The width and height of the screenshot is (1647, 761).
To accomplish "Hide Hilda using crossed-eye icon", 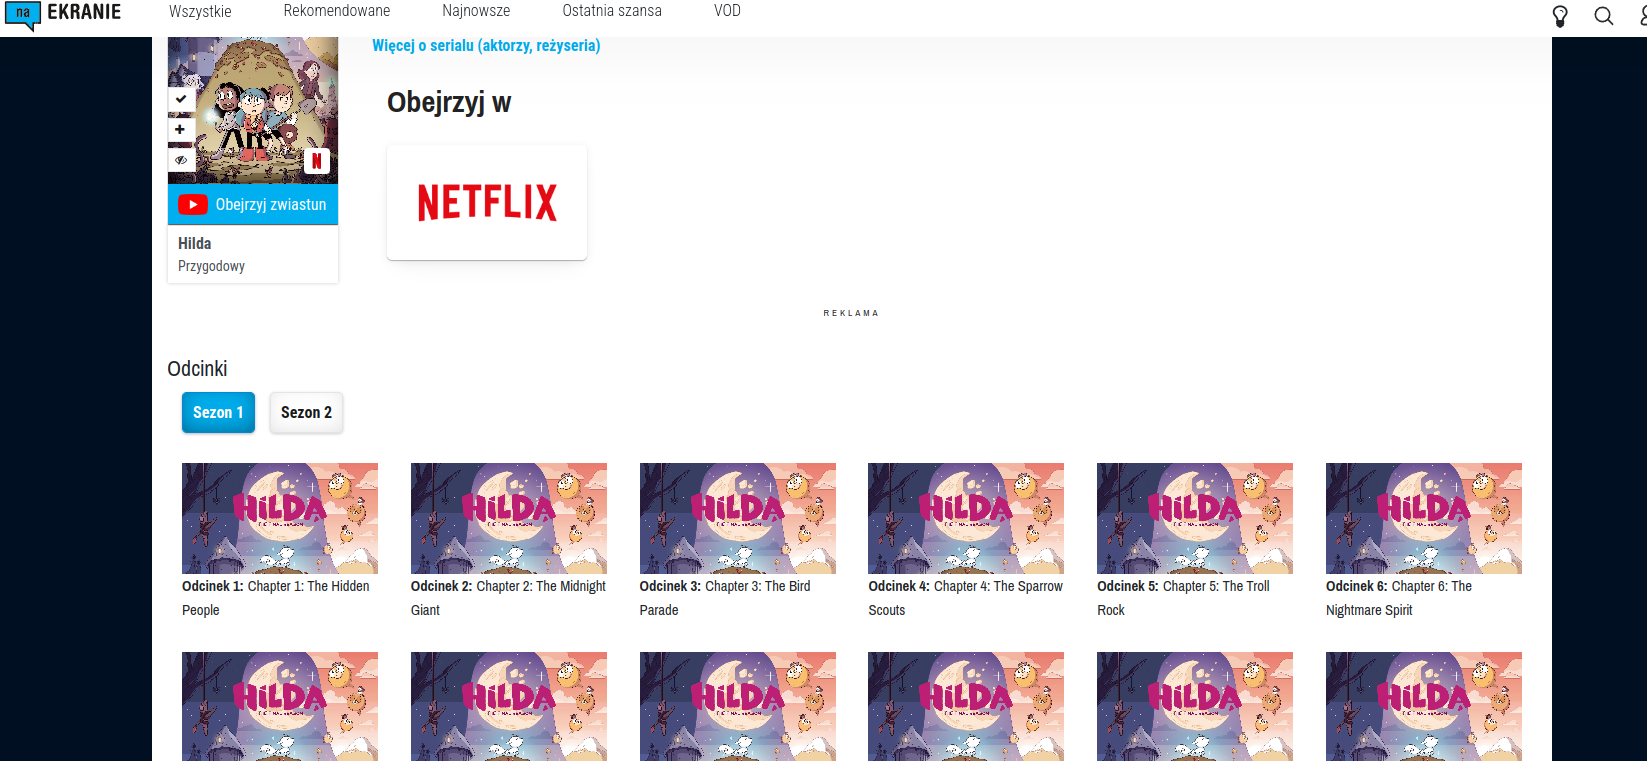I will (x=180, y=160).
